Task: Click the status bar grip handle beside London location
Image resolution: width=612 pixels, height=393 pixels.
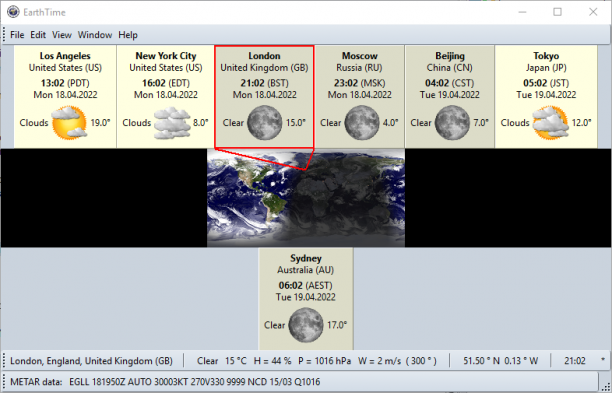Action: point(5,361)
